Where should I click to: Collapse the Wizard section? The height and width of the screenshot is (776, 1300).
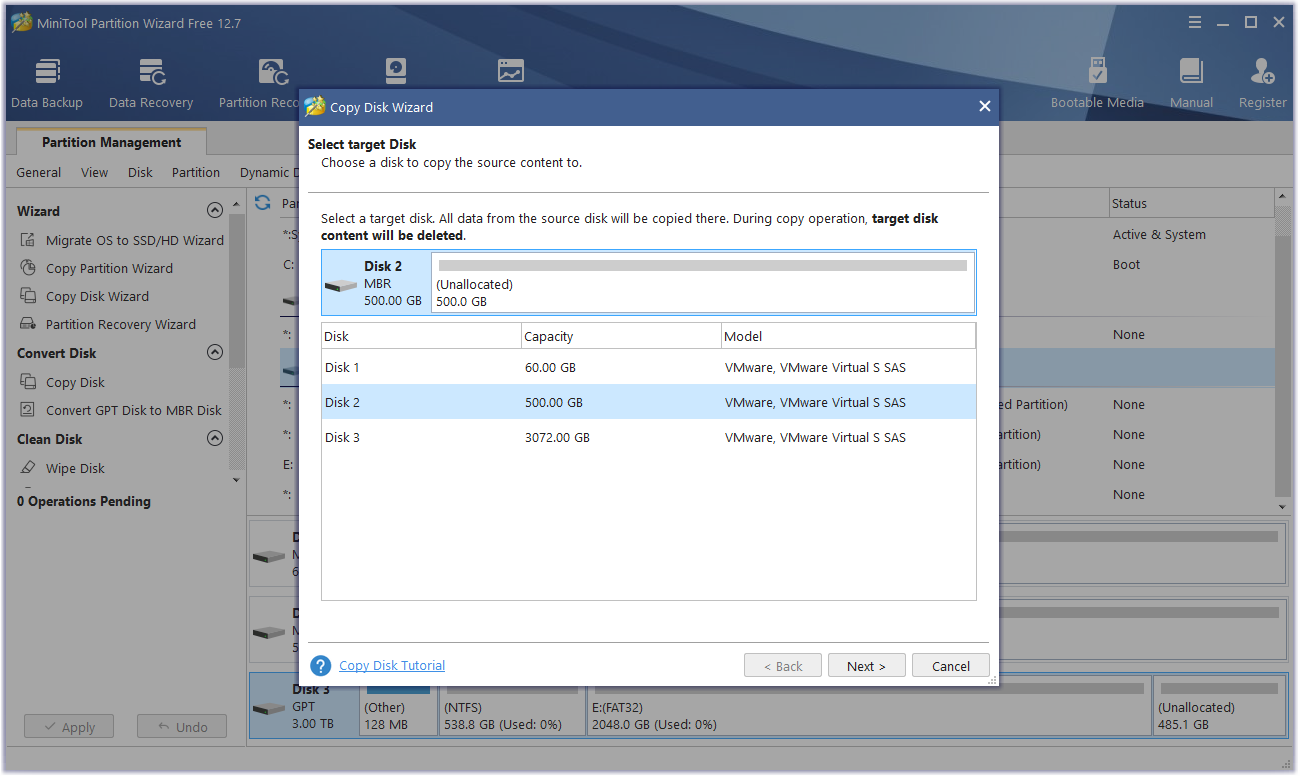(x=214, y=211)
